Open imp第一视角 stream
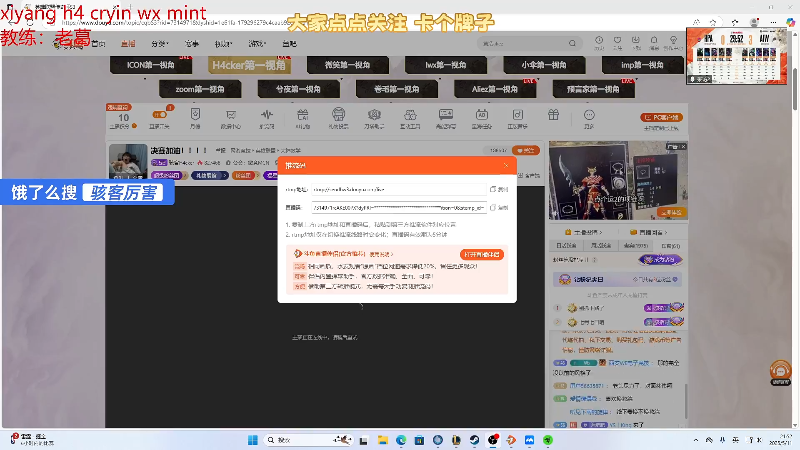This screenshot has height=450, width=800. (642, 65)
